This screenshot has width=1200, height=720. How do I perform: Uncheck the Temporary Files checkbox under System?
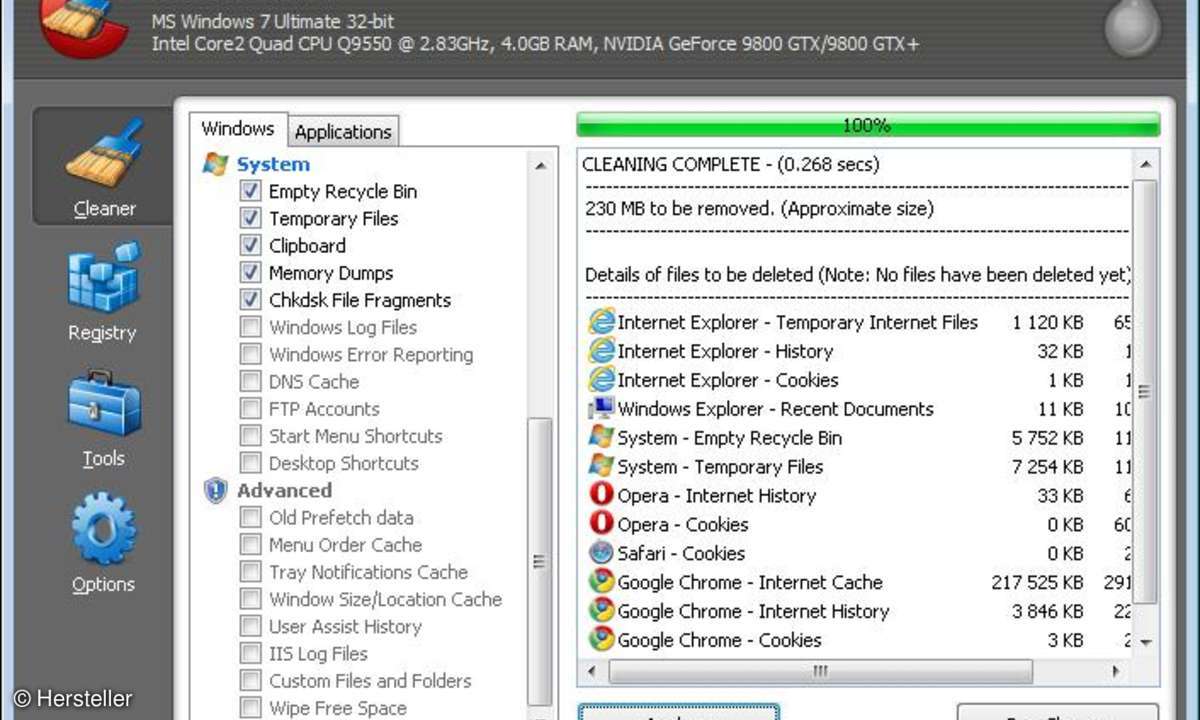[250, 218]
